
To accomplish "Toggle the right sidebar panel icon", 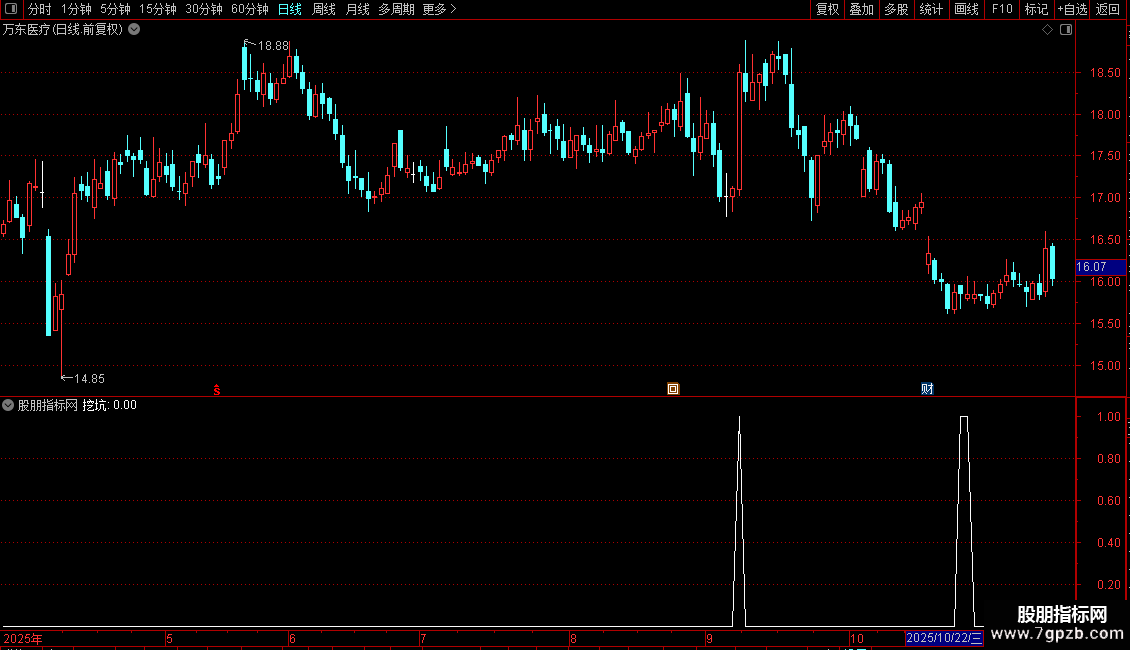I will coord(1066,30).
